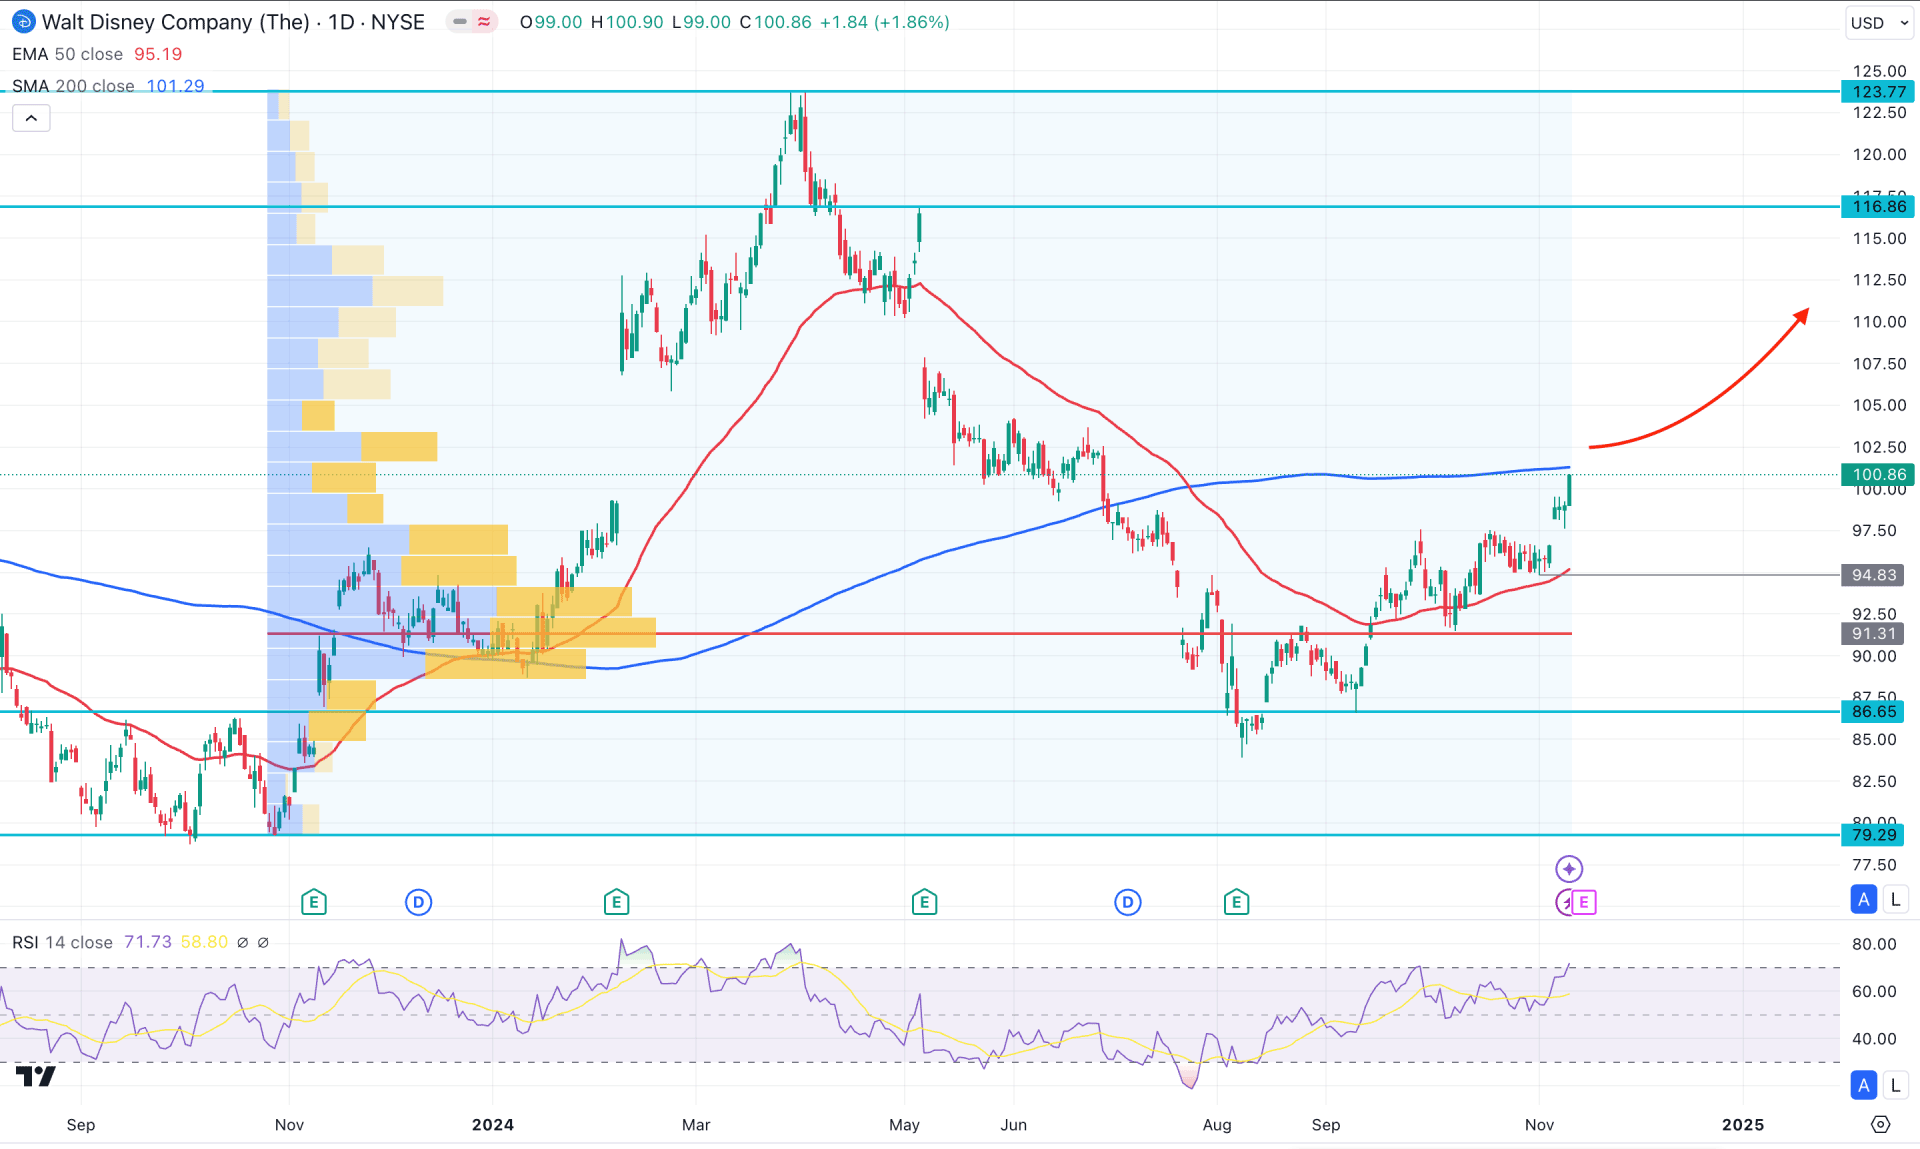Select the RSI 14 close legend
1920x1149 pixels.
point(62,942)
